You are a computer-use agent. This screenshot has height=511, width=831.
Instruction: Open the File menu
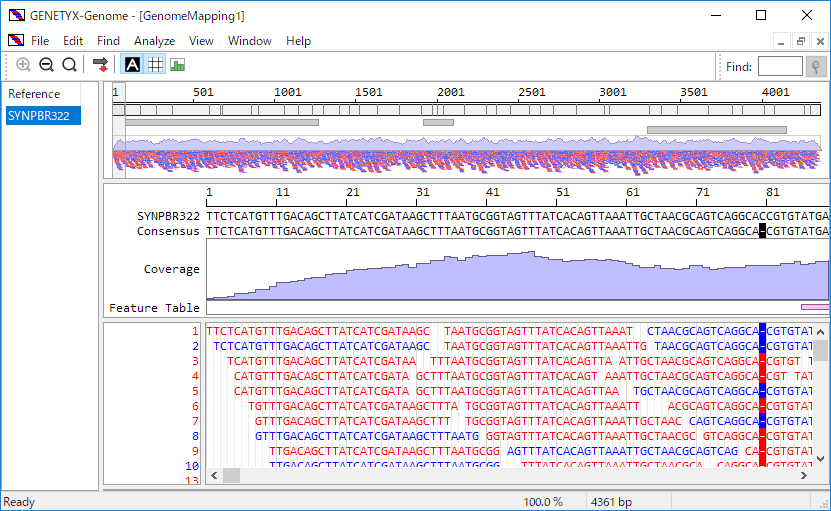pyautogui.click(x=40, y=41)
